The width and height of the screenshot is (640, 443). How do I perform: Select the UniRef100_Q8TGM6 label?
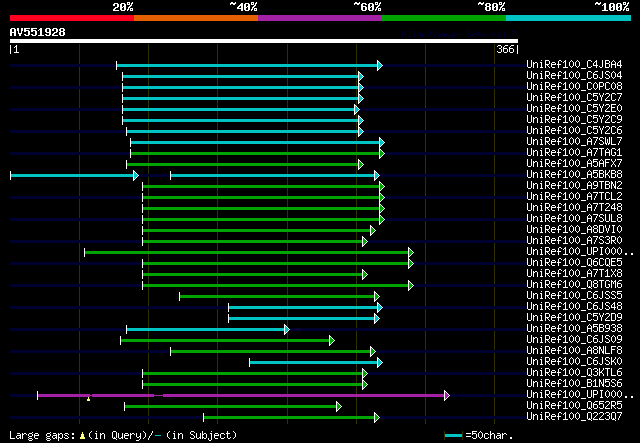coord(574,285)
